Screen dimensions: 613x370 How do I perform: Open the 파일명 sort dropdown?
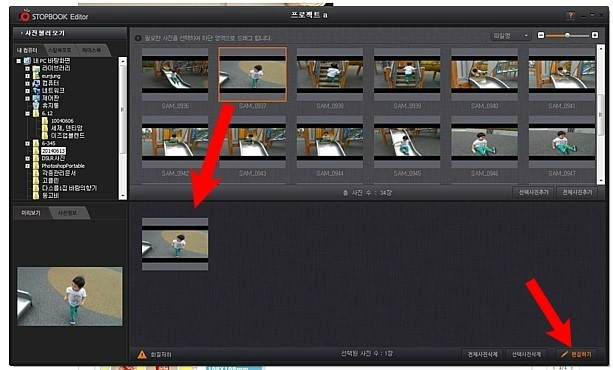(510, 36)
